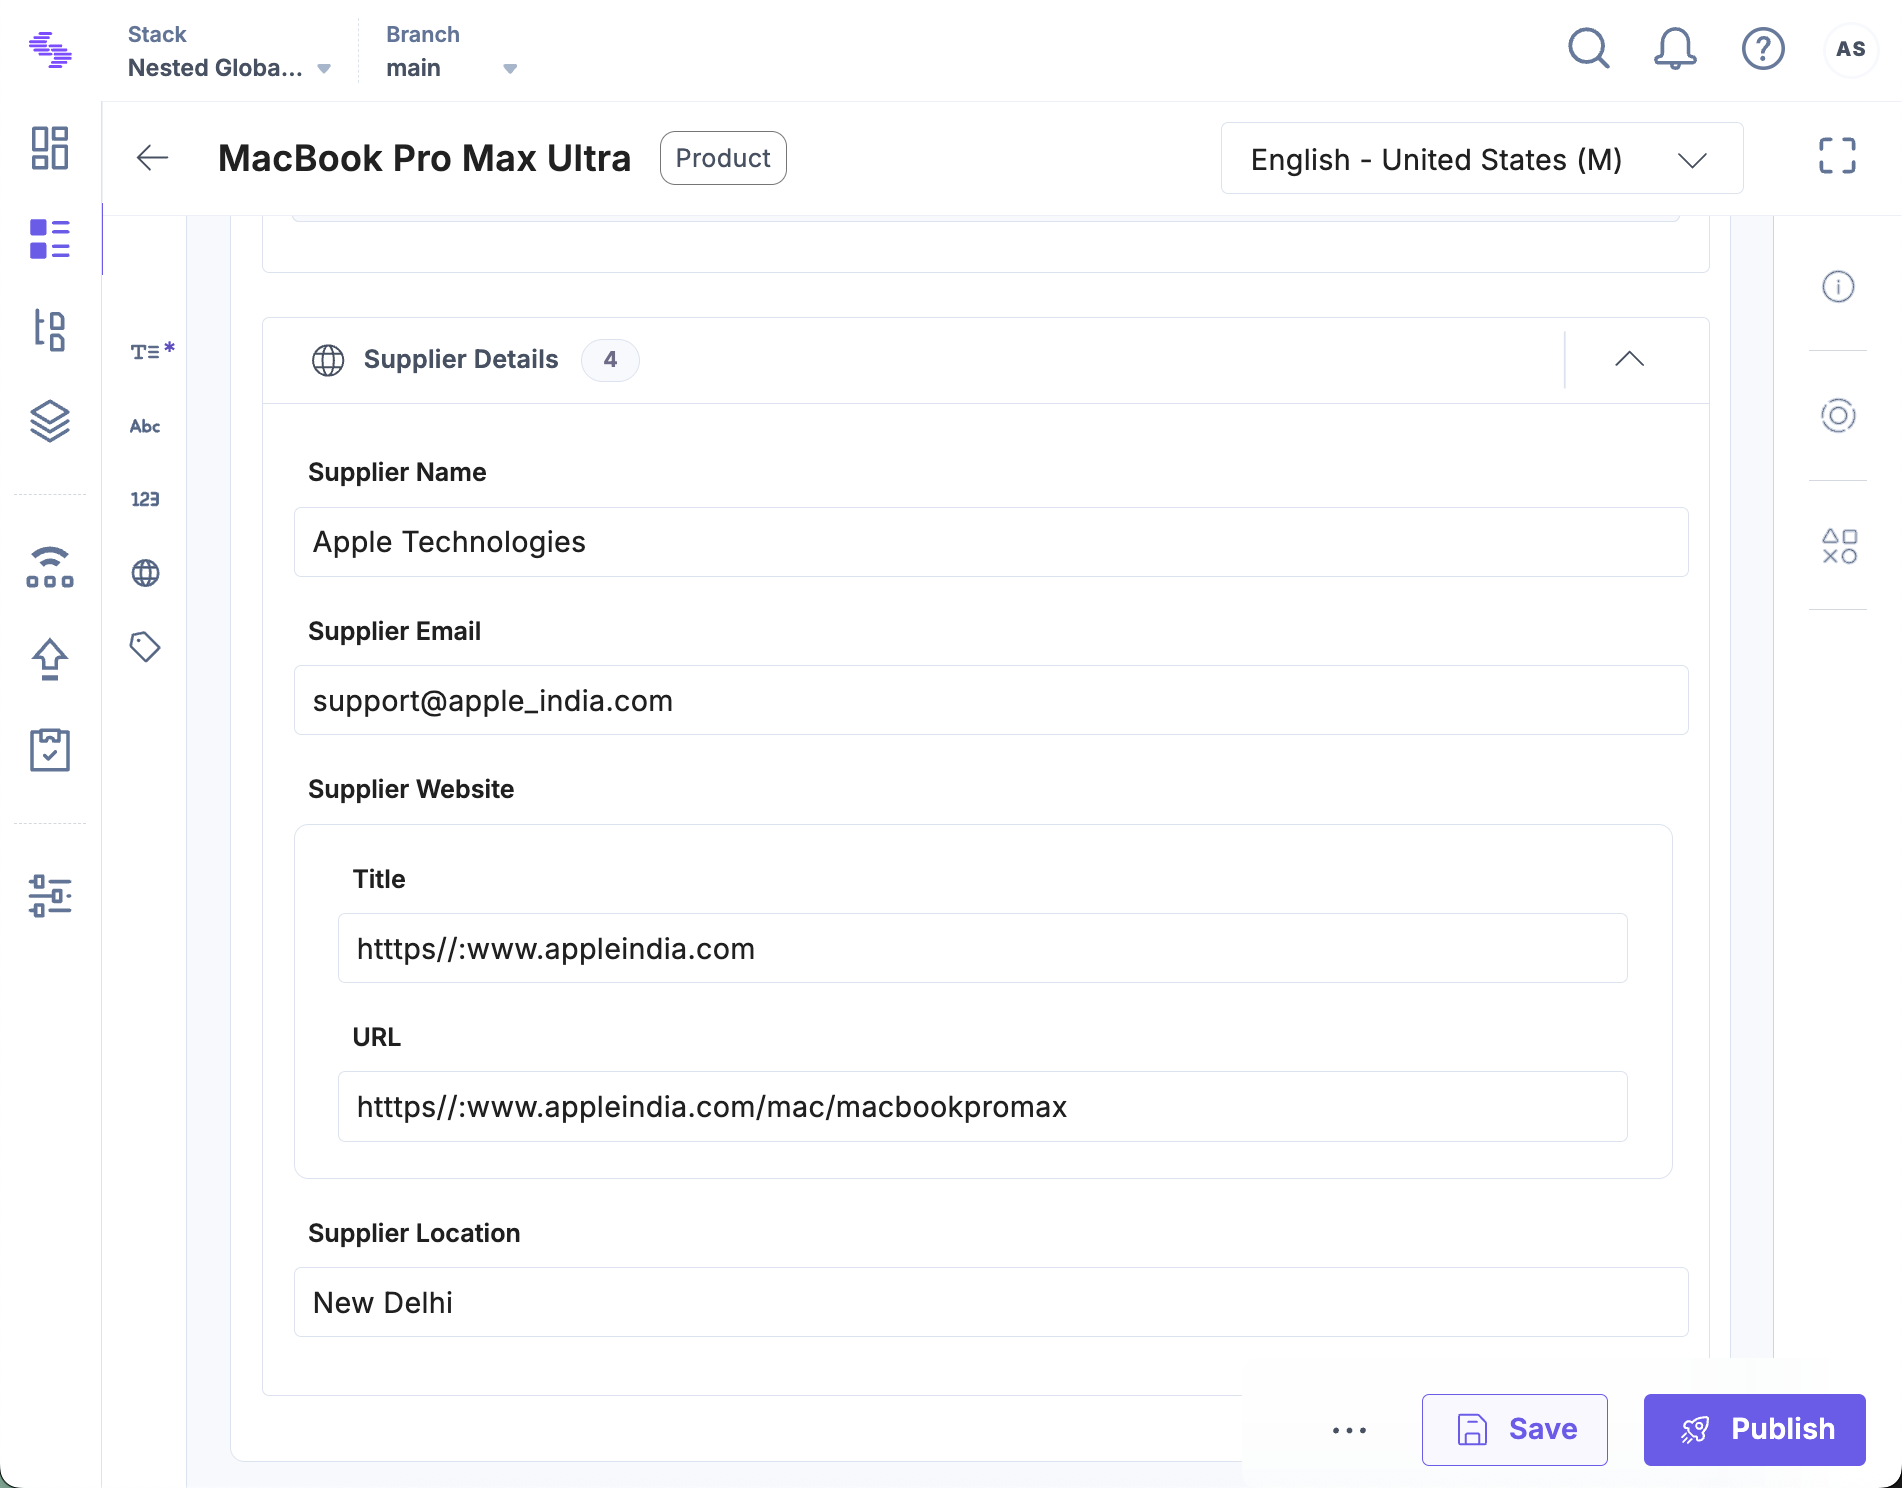
Task: Open the Assets layers icon in sidebar
Action: point(50,421)
